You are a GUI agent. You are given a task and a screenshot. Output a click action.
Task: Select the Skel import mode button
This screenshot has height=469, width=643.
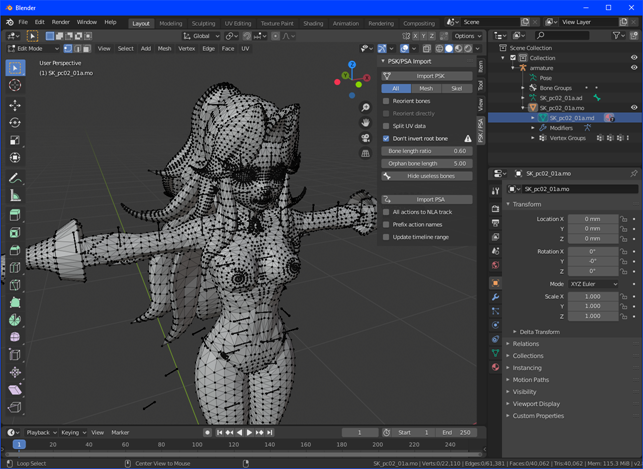pos(457,89)
